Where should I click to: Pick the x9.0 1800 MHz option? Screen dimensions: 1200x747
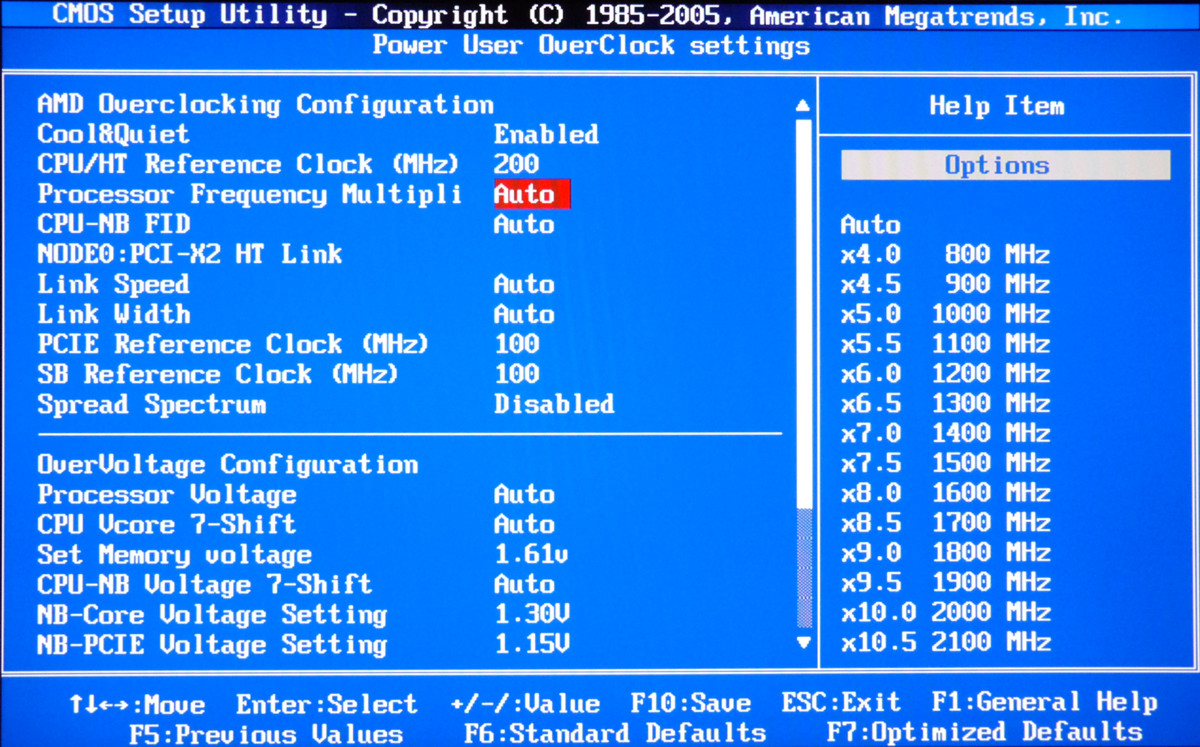click(x=945, y=553)
